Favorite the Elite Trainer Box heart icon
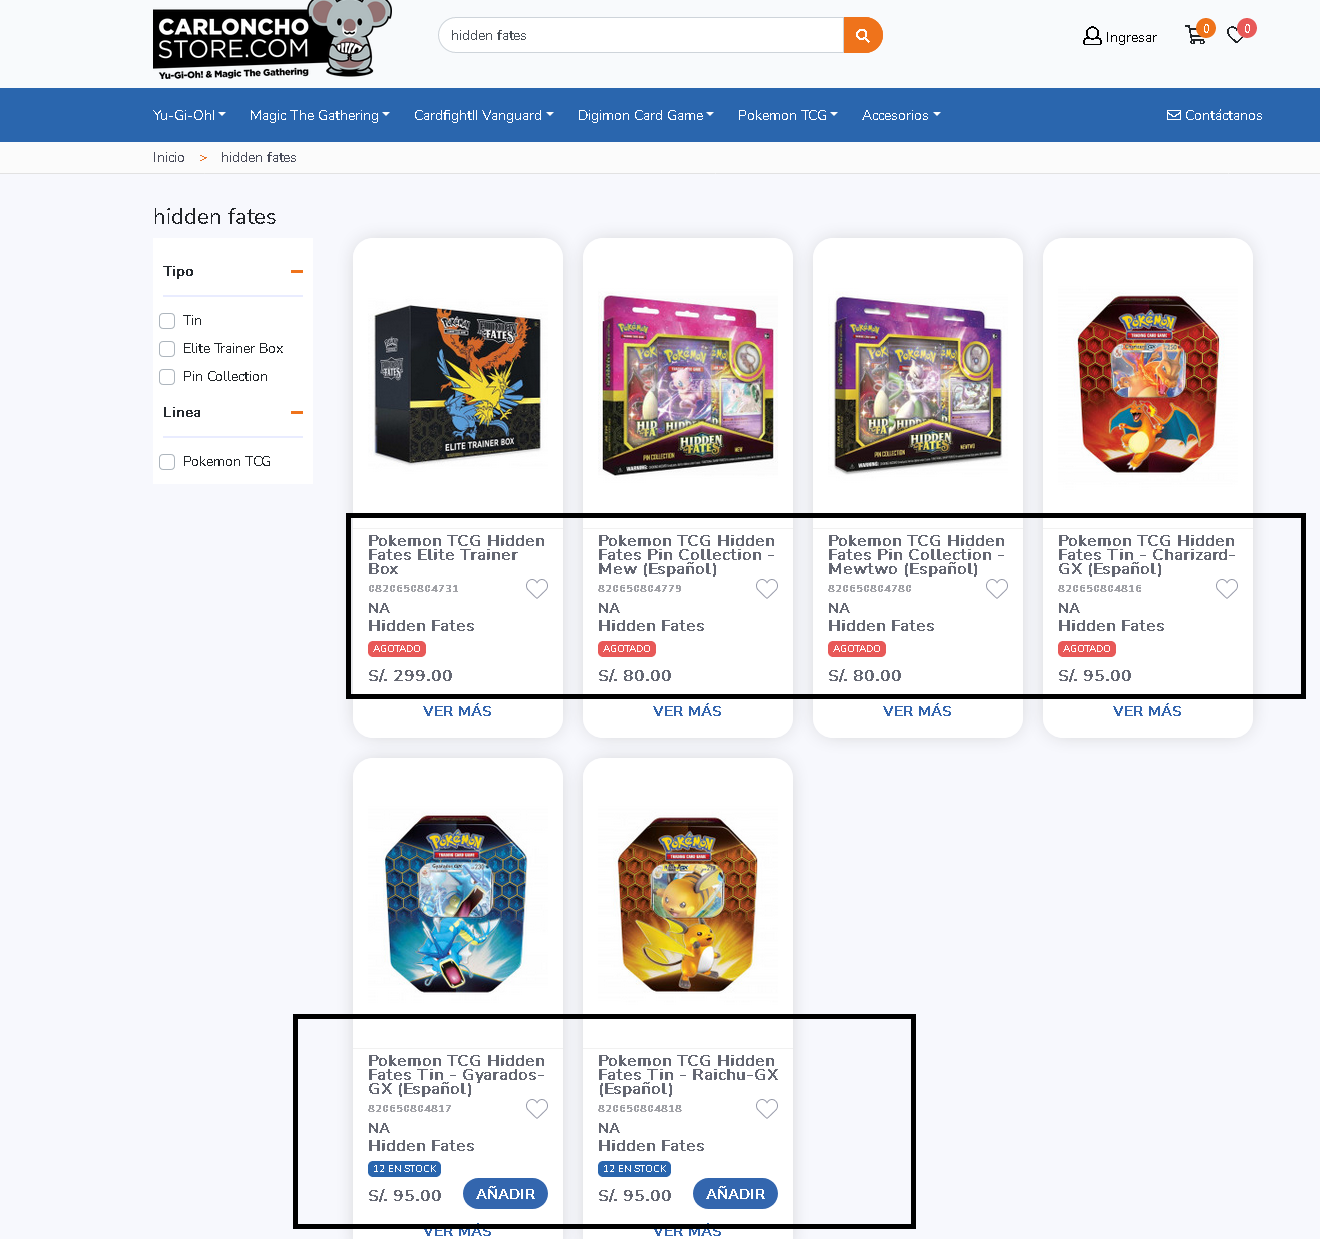The image size is (1320, 1239). click(537, 589)
